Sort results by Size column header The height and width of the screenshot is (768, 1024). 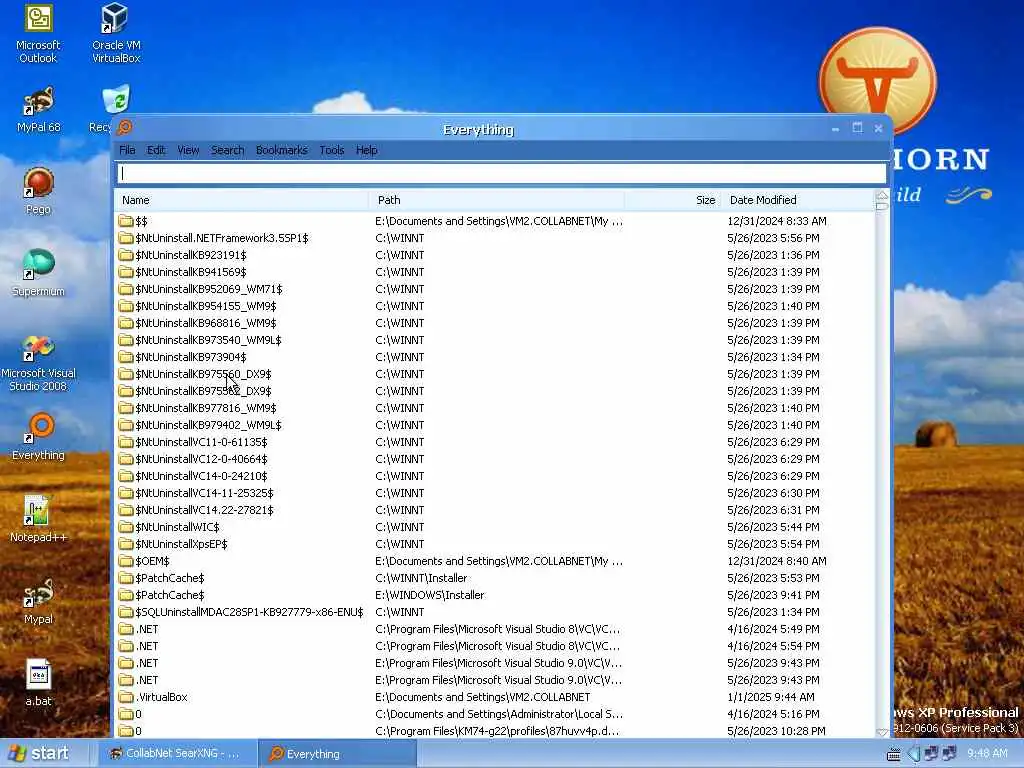pos(673,200)
